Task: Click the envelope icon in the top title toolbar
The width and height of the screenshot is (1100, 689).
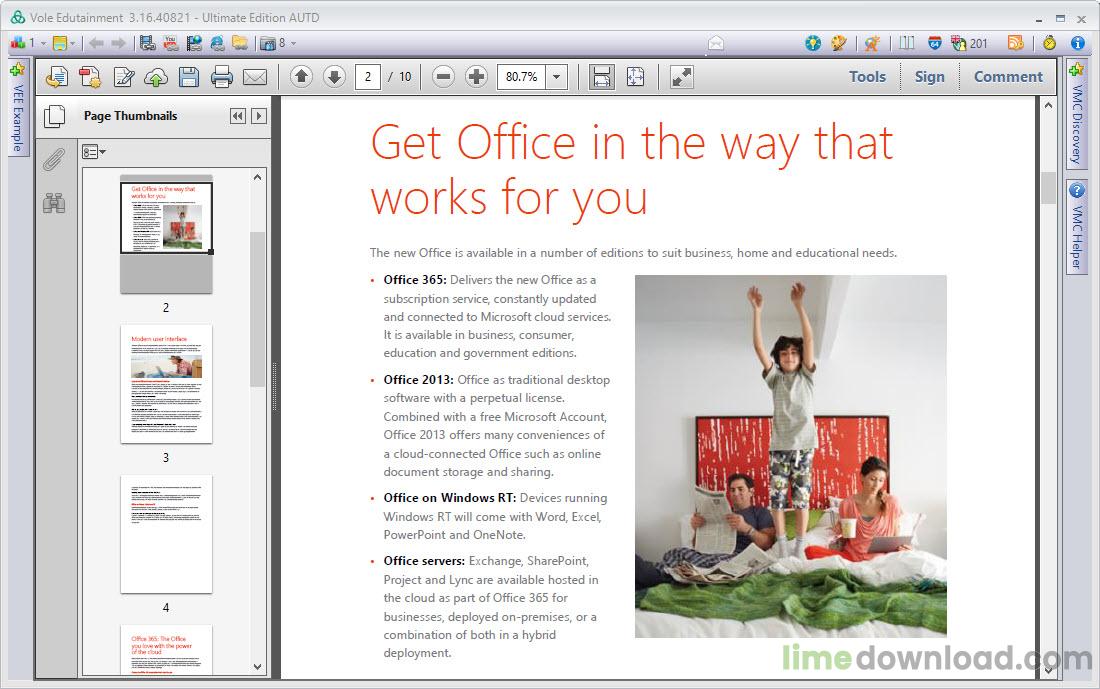Action: [x=716, y=44]
